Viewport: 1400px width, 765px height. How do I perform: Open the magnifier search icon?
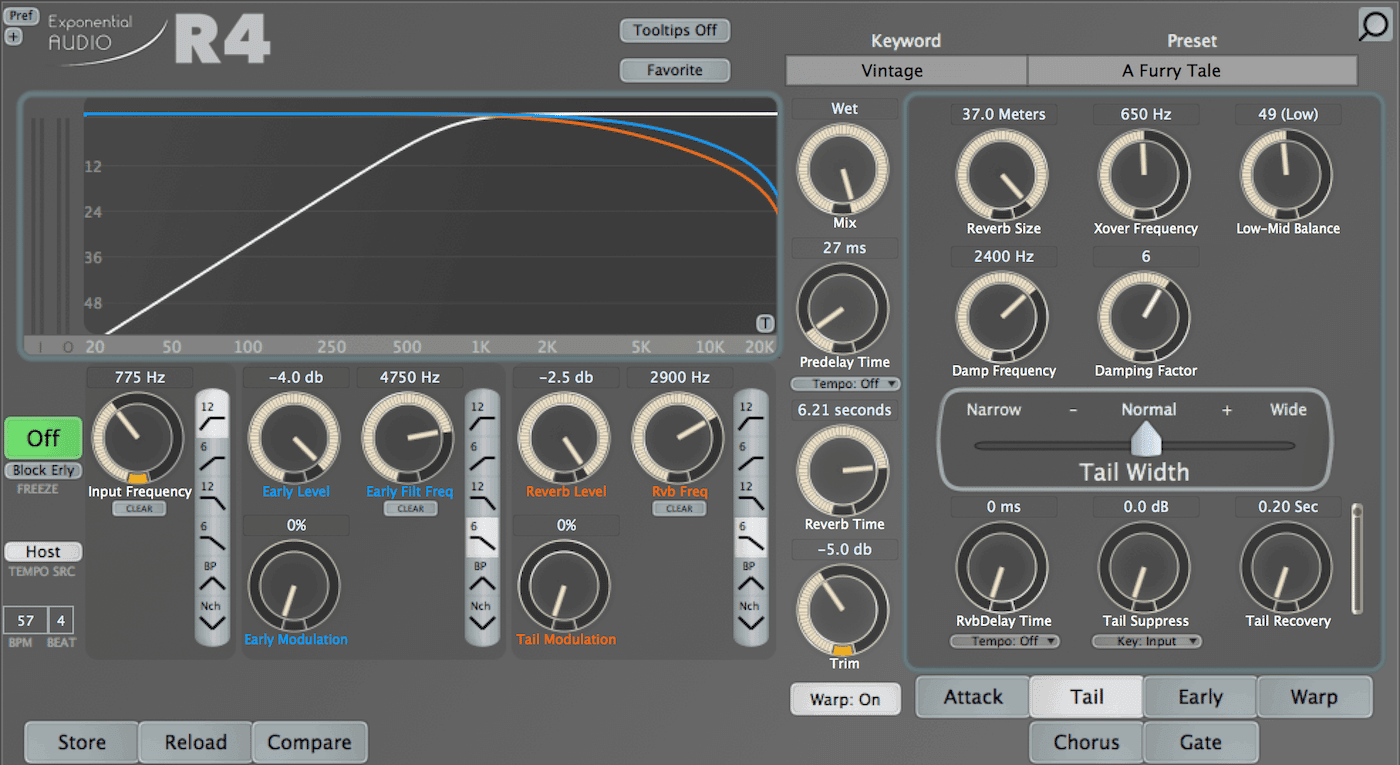click(x=1374, y=25)
